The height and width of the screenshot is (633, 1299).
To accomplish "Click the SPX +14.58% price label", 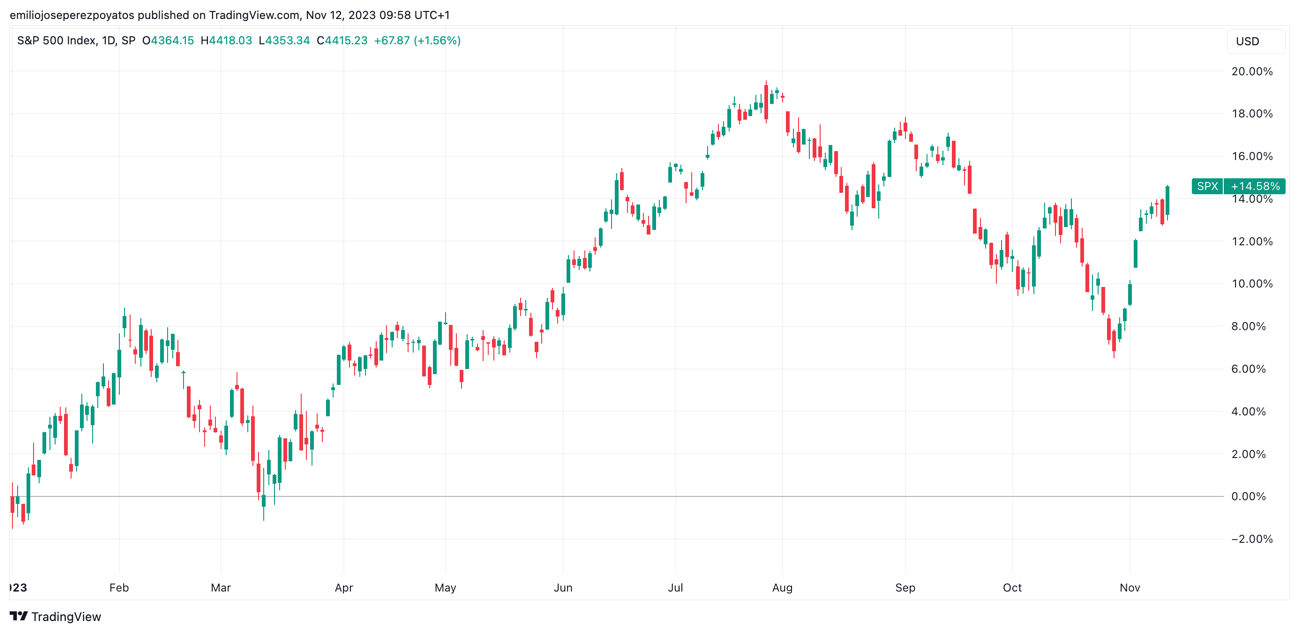I will coord(1238,186).
